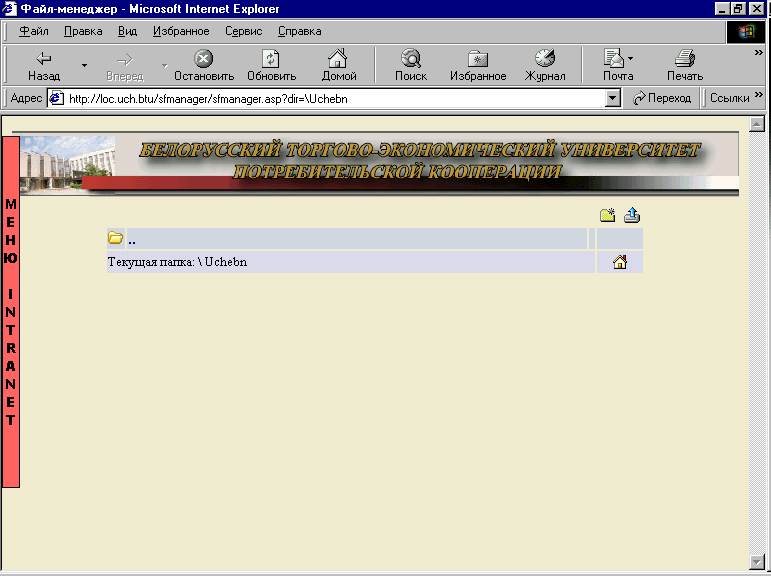771x576 pixels.
Task: Click the Переход (Go) button
Action: 662,98
